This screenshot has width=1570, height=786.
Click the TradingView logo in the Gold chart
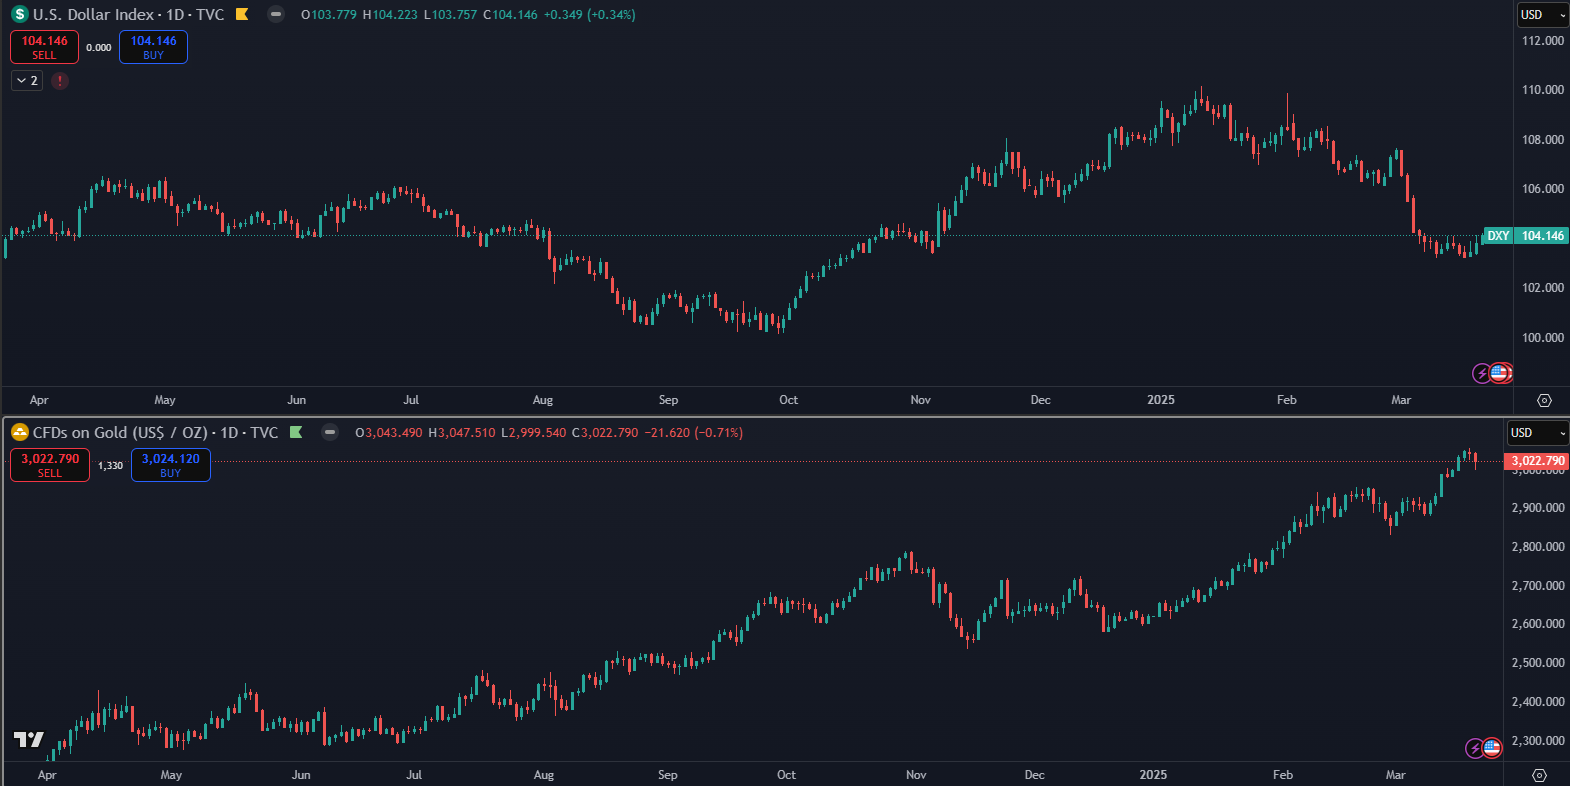coord(28,739)
